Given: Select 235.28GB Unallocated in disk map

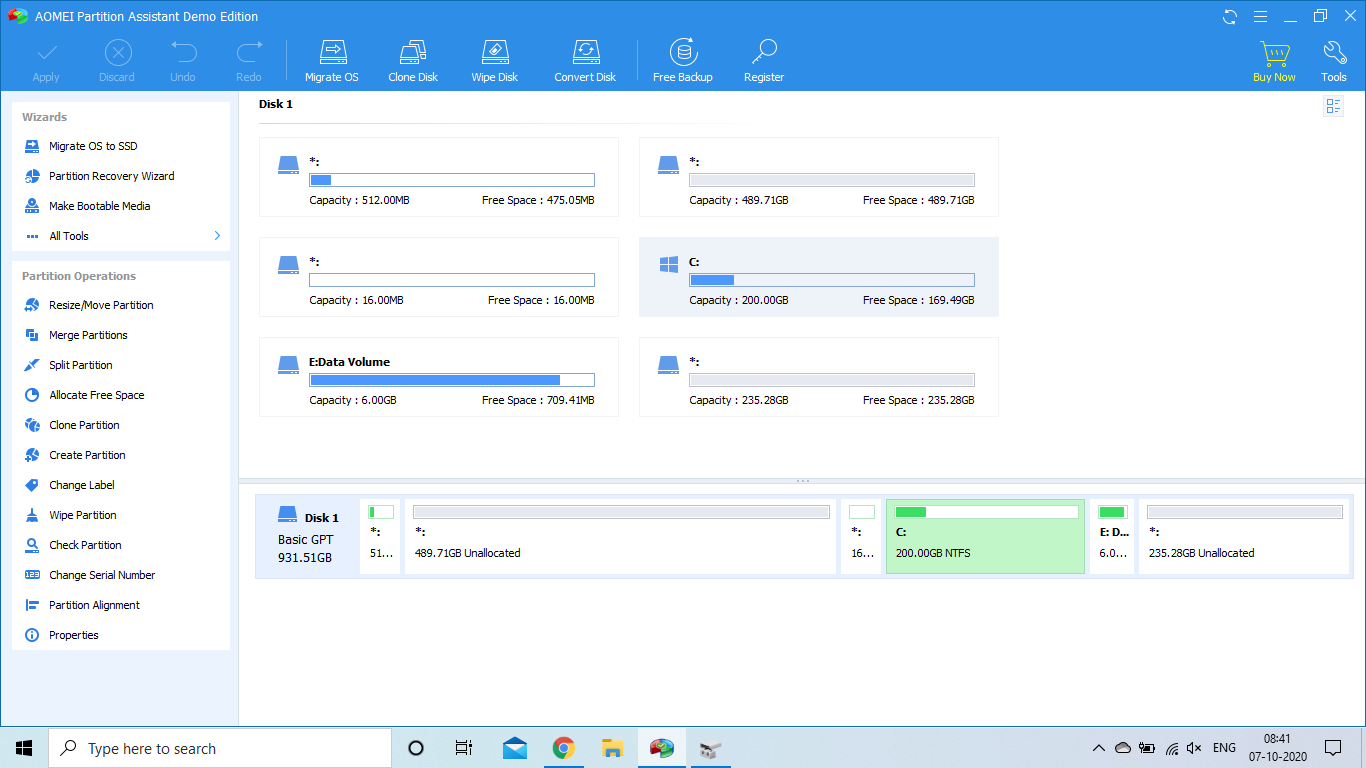Looking at the screenshot, I should [1245, 537].
